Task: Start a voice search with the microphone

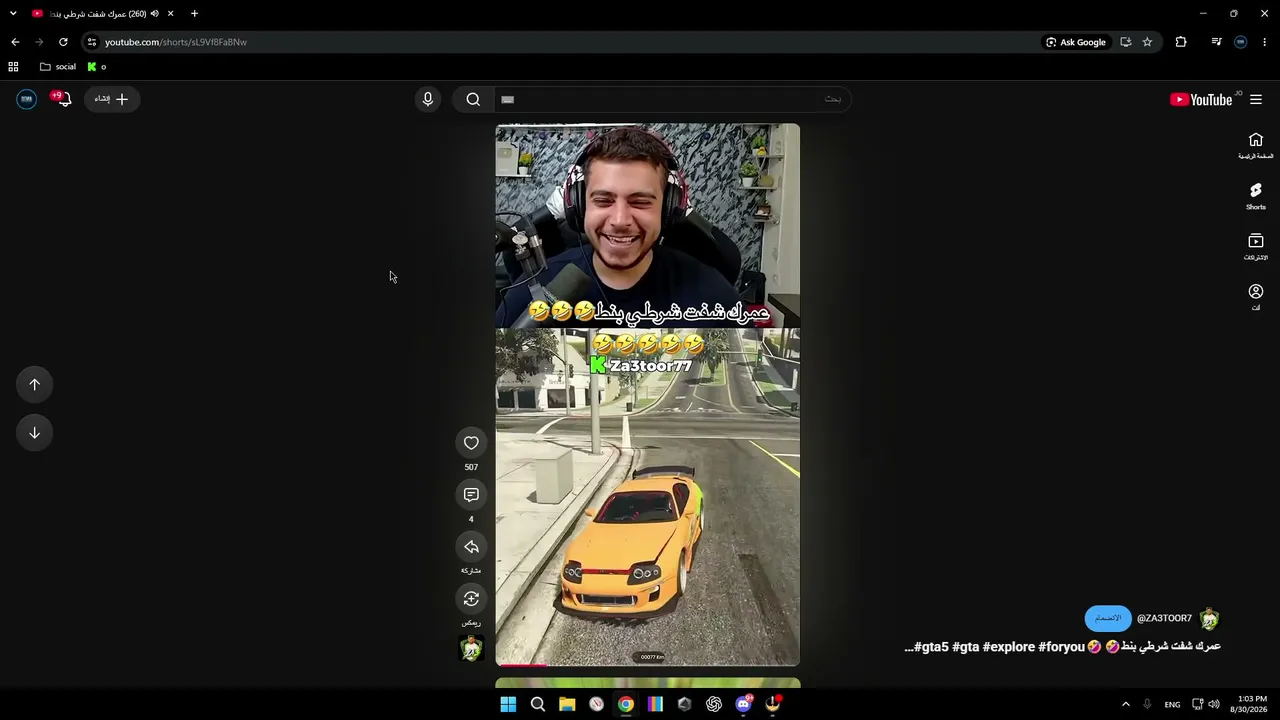Action: pos(428,99)
